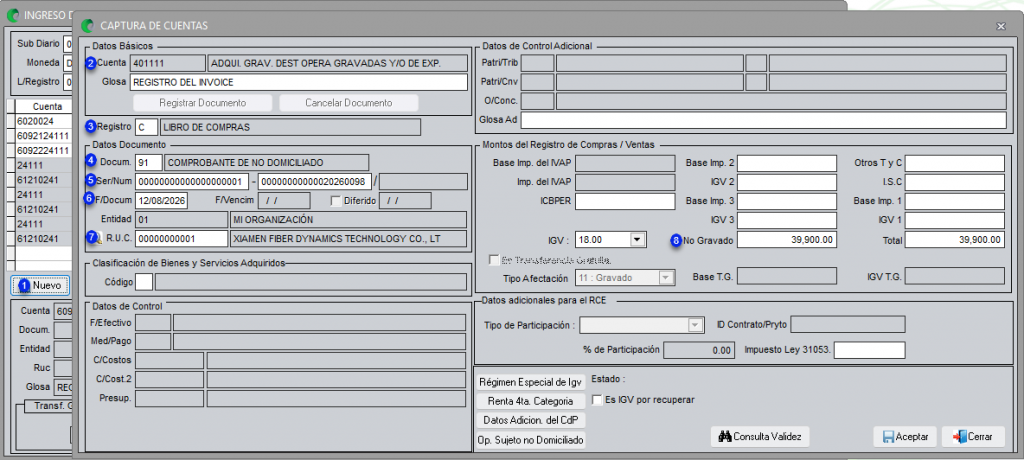Click the exit door icon on Cerrar
Image resolution: width=1024 pixels, height=460 pixels.
tap(959, 437)
